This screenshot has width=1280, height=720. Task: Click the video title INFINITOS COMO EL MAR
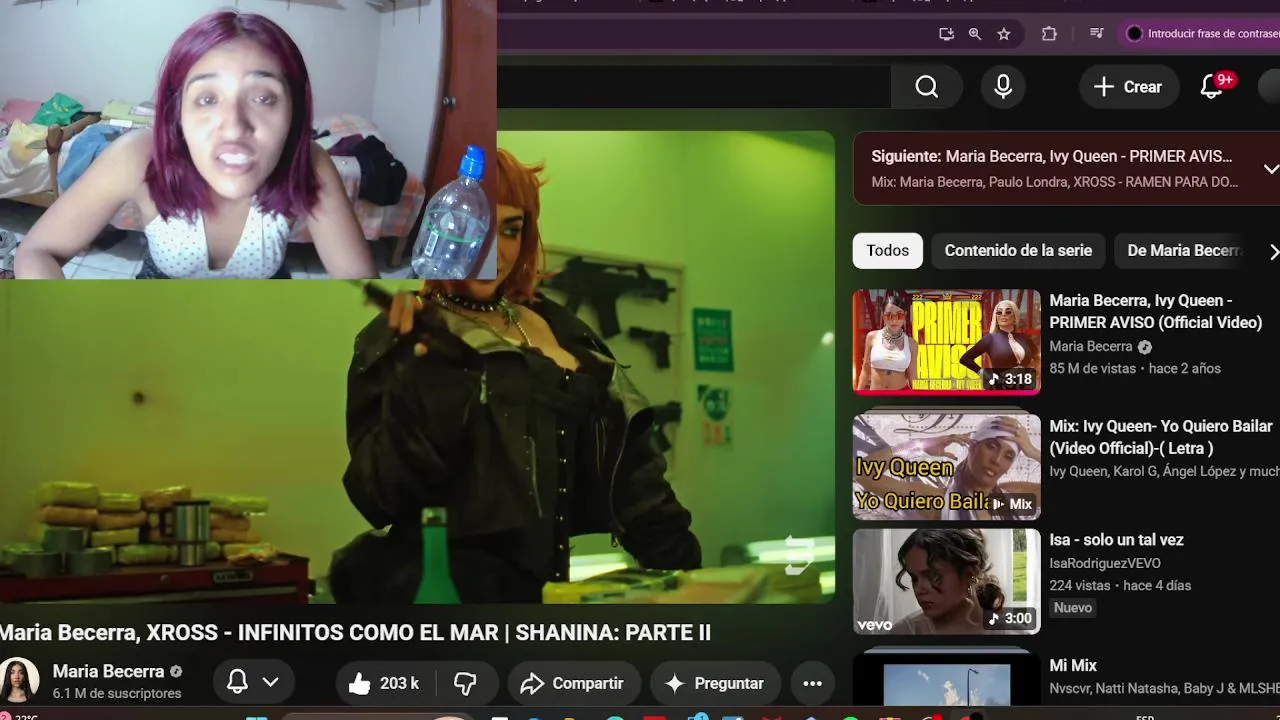click(355, 633)
